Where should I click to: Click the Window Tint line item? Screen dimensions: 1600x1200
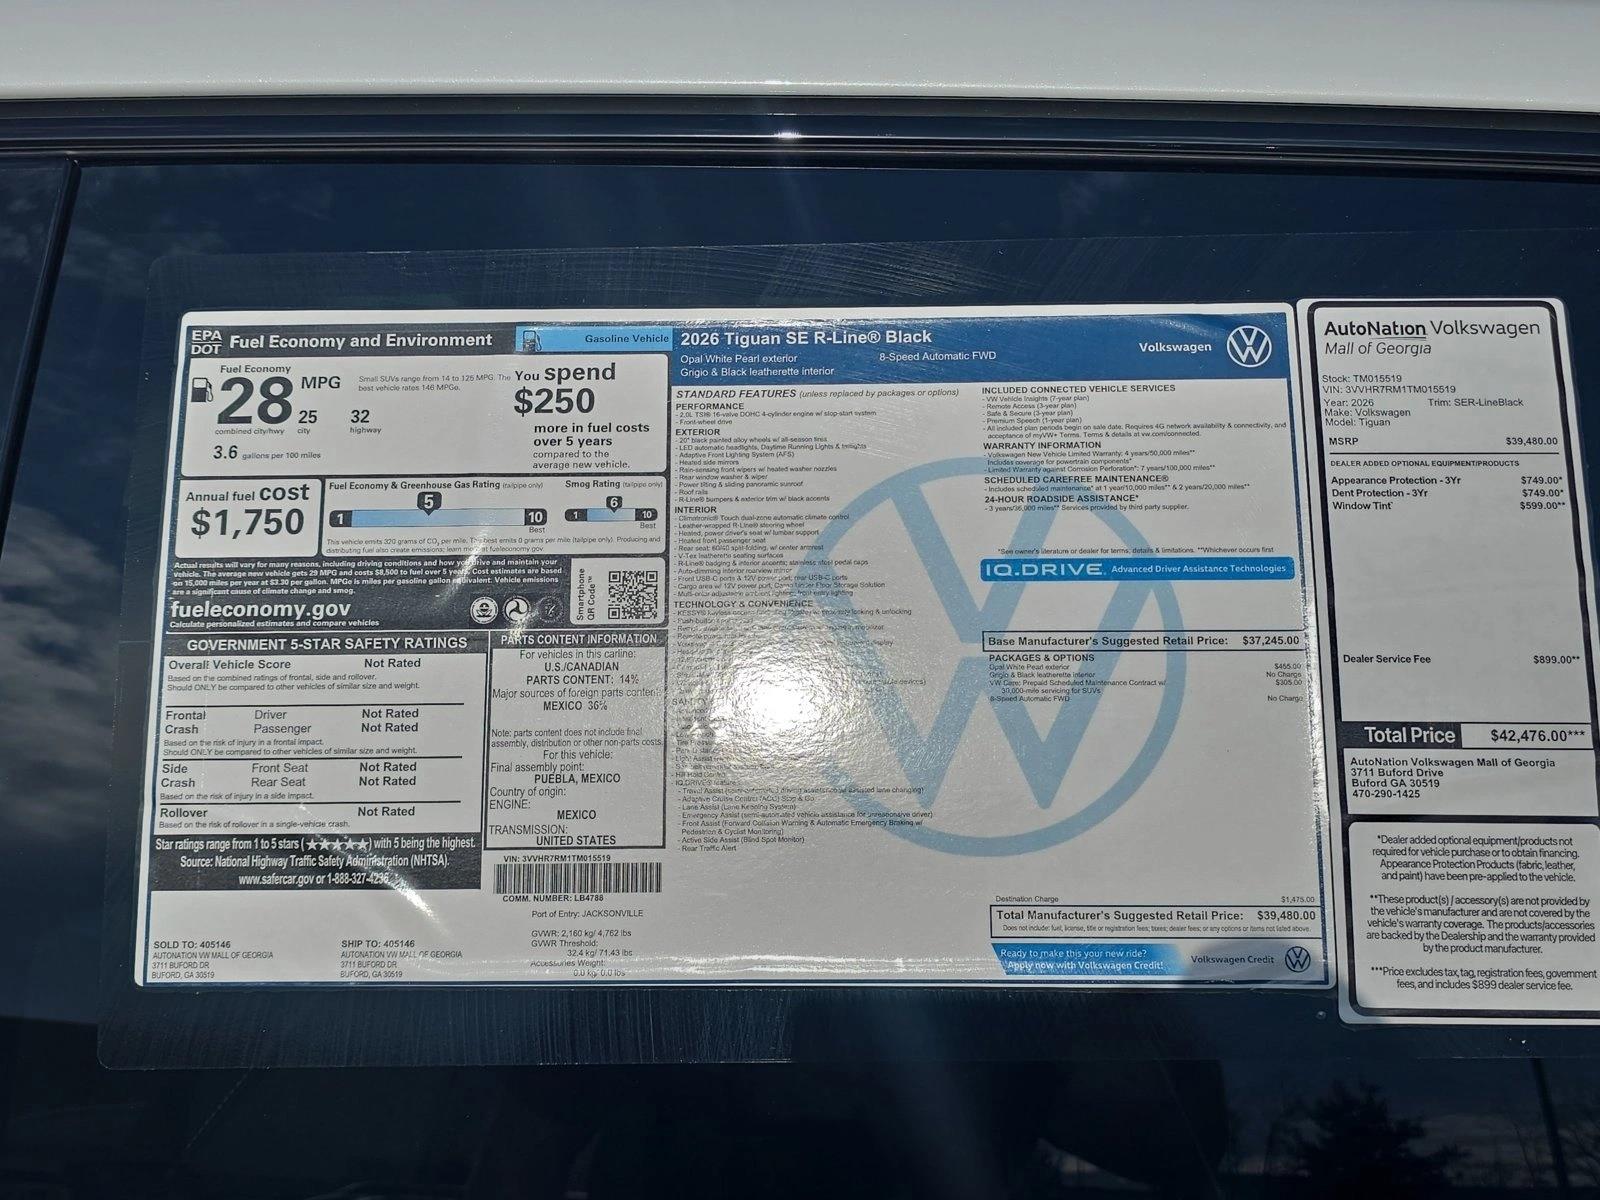[1449, 506]
